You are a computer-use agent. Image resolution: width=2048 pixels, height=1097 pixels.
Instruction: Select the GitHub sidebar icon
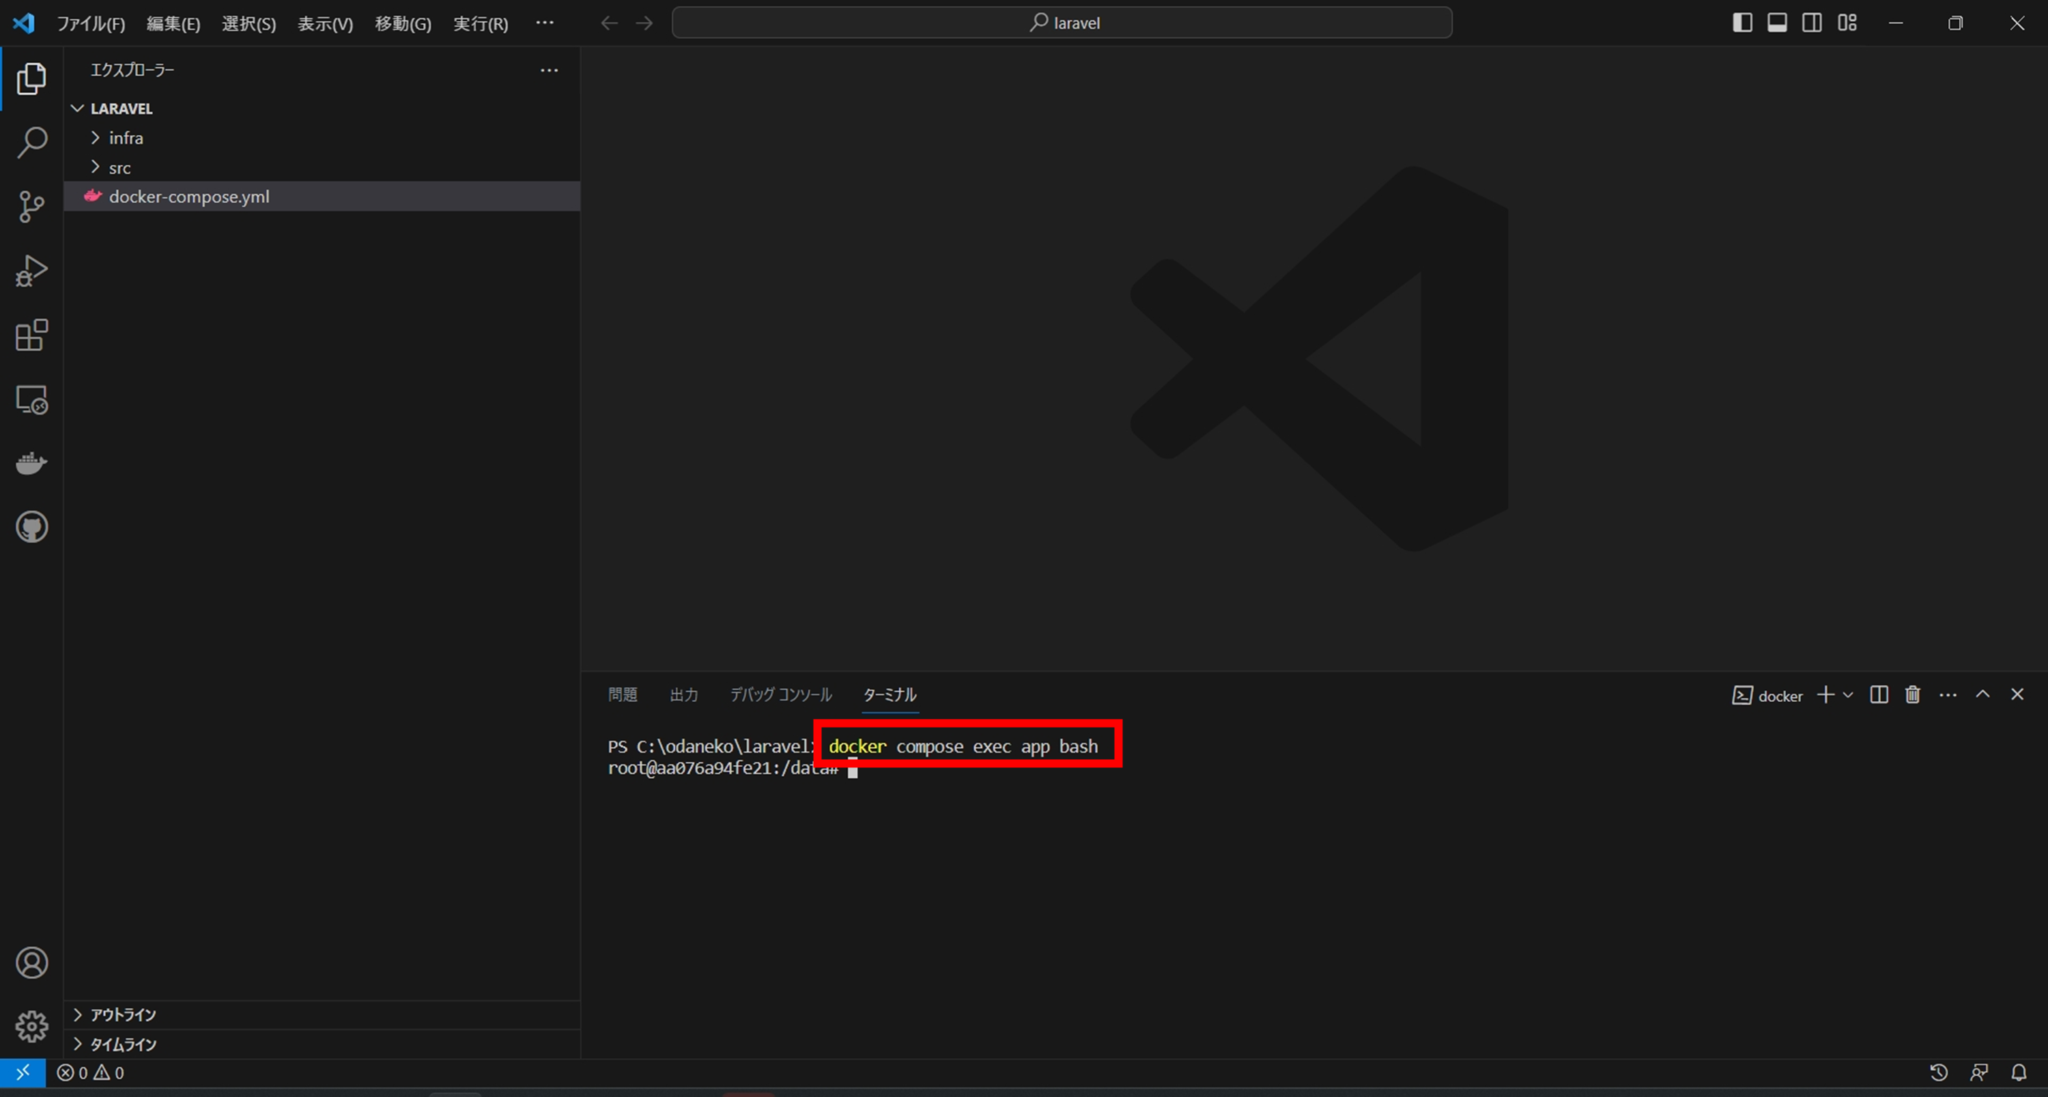(x=31, y=527)
